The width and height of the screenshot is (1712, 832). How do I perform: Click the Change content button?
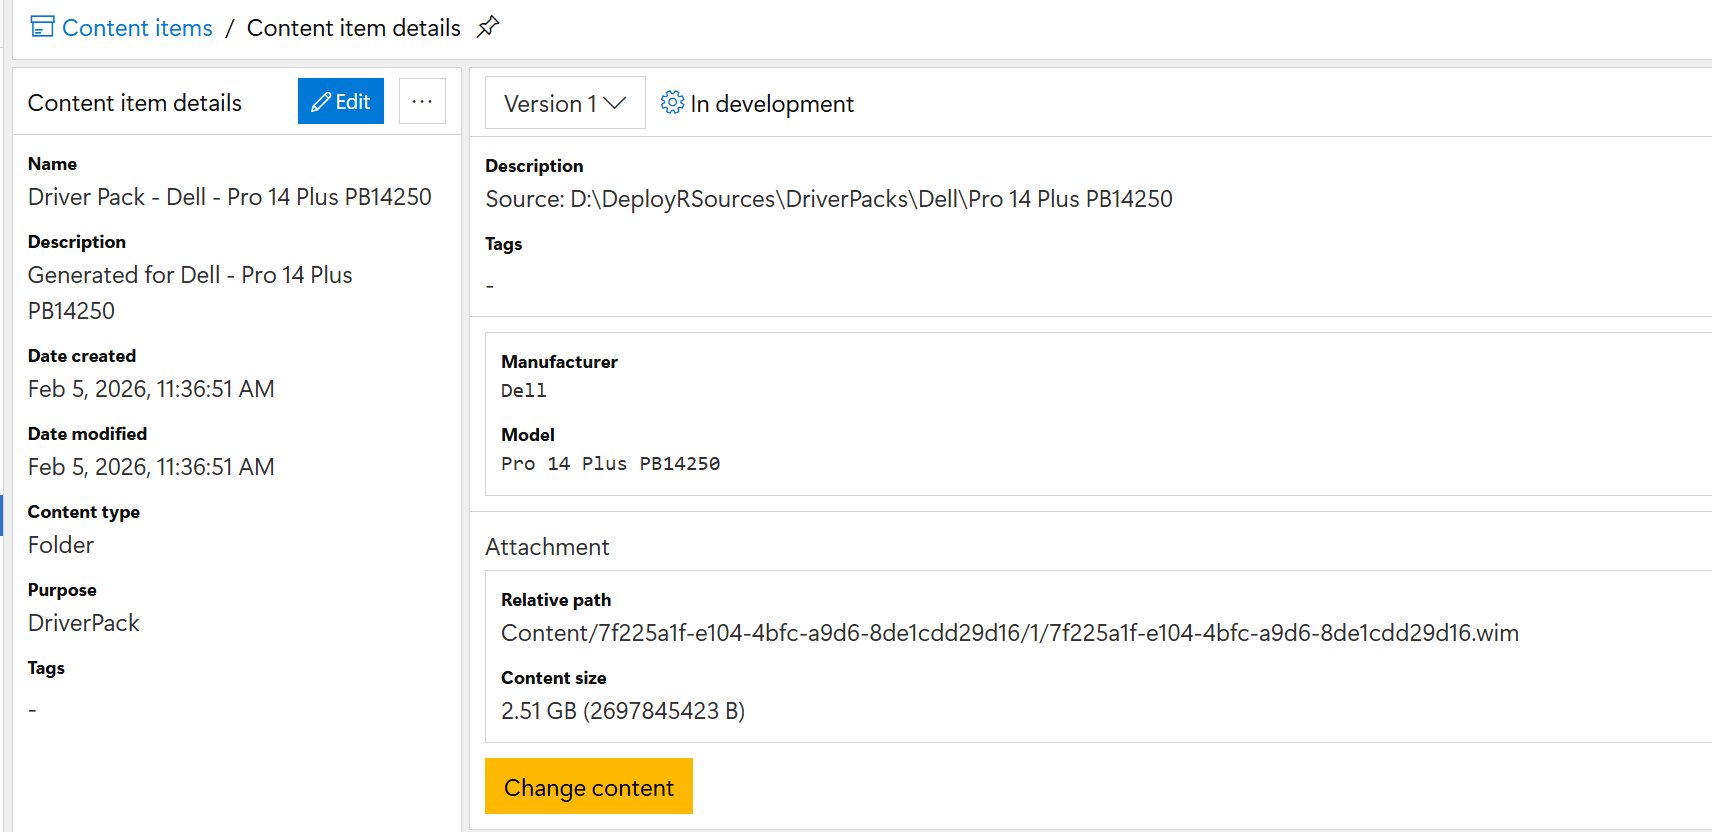tap(589, 786)
